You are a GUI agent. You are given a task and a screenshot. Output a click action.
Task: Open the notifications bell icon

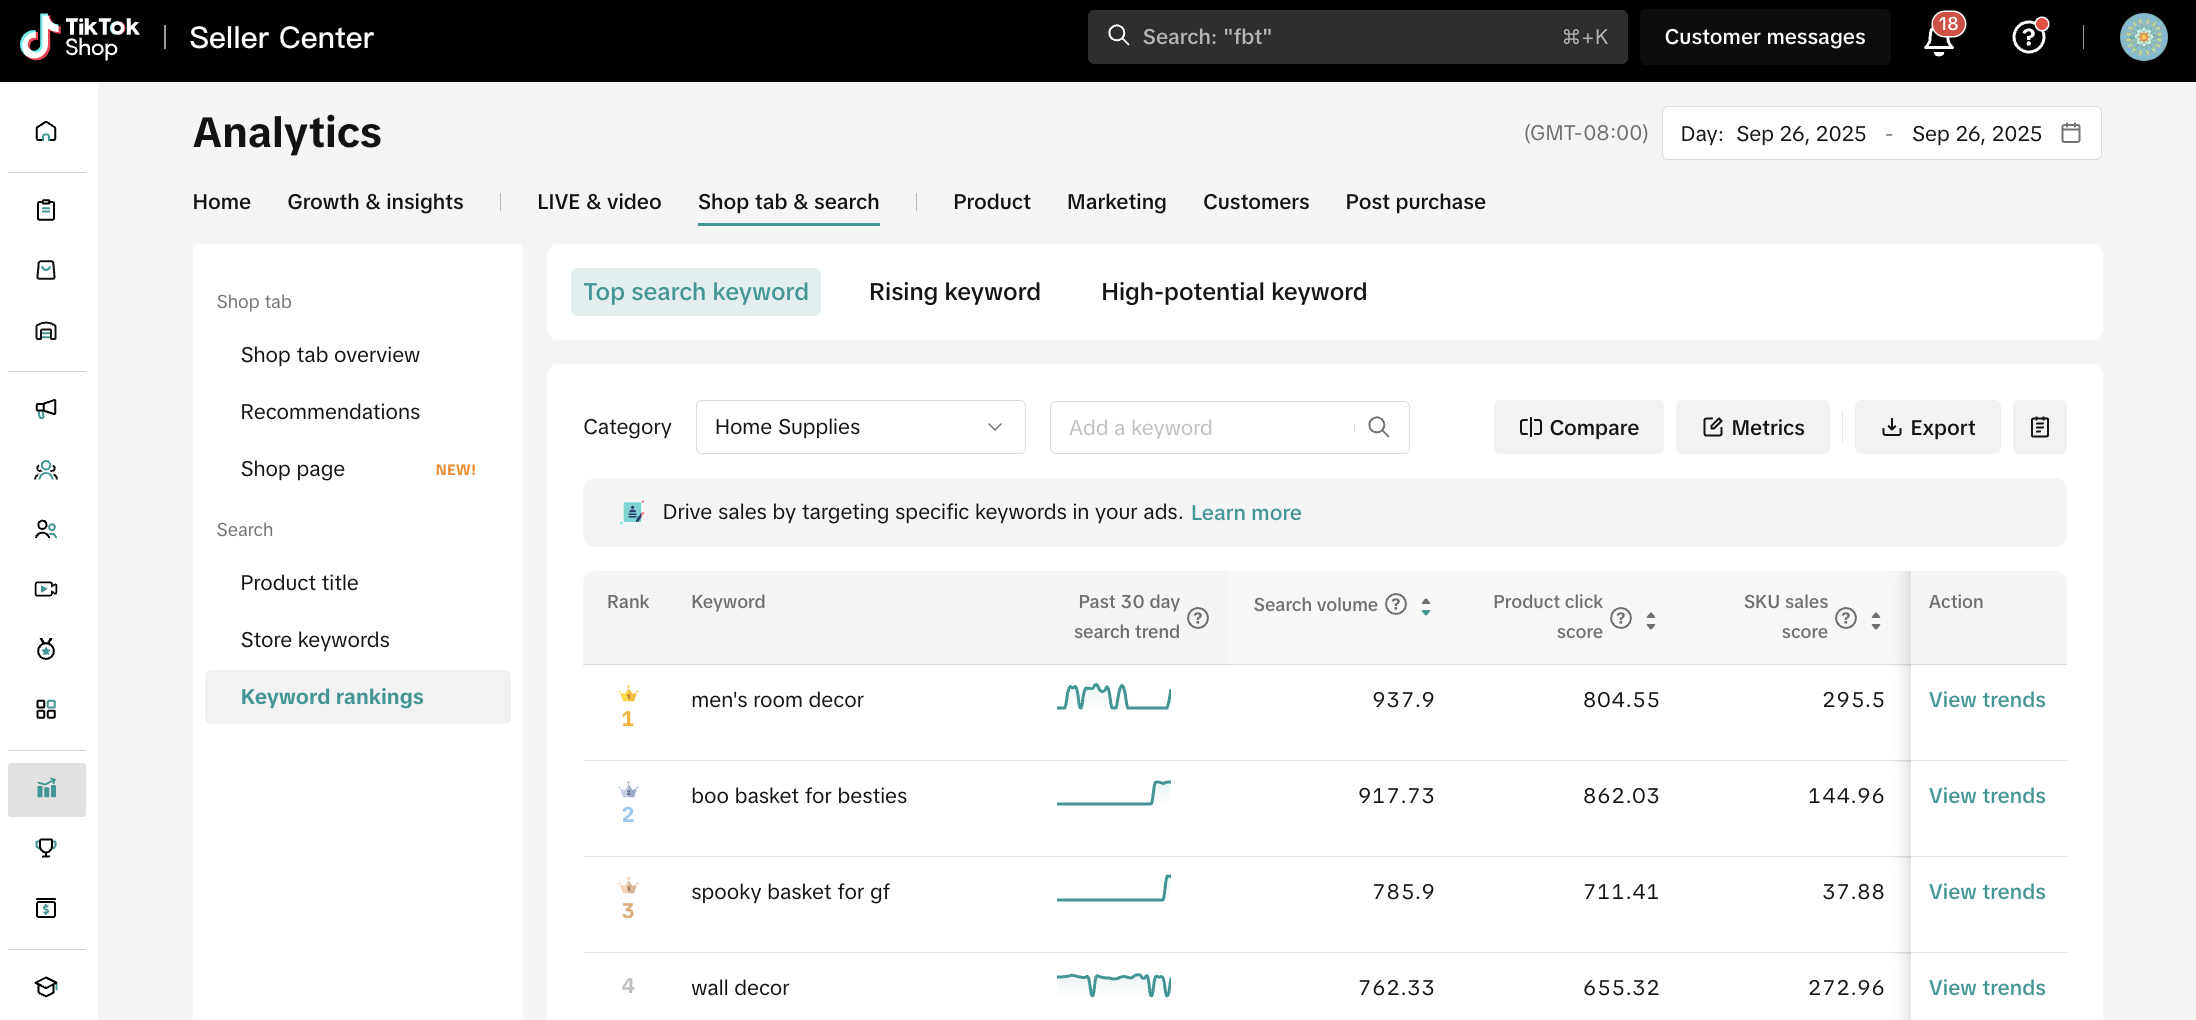pos(1939,38)
